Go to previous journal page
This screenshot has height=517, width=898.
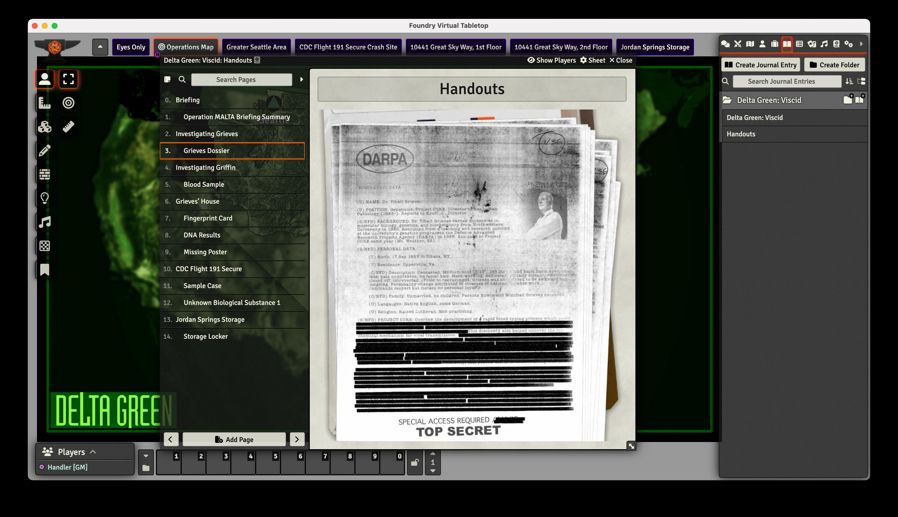(x=171, y=439)
